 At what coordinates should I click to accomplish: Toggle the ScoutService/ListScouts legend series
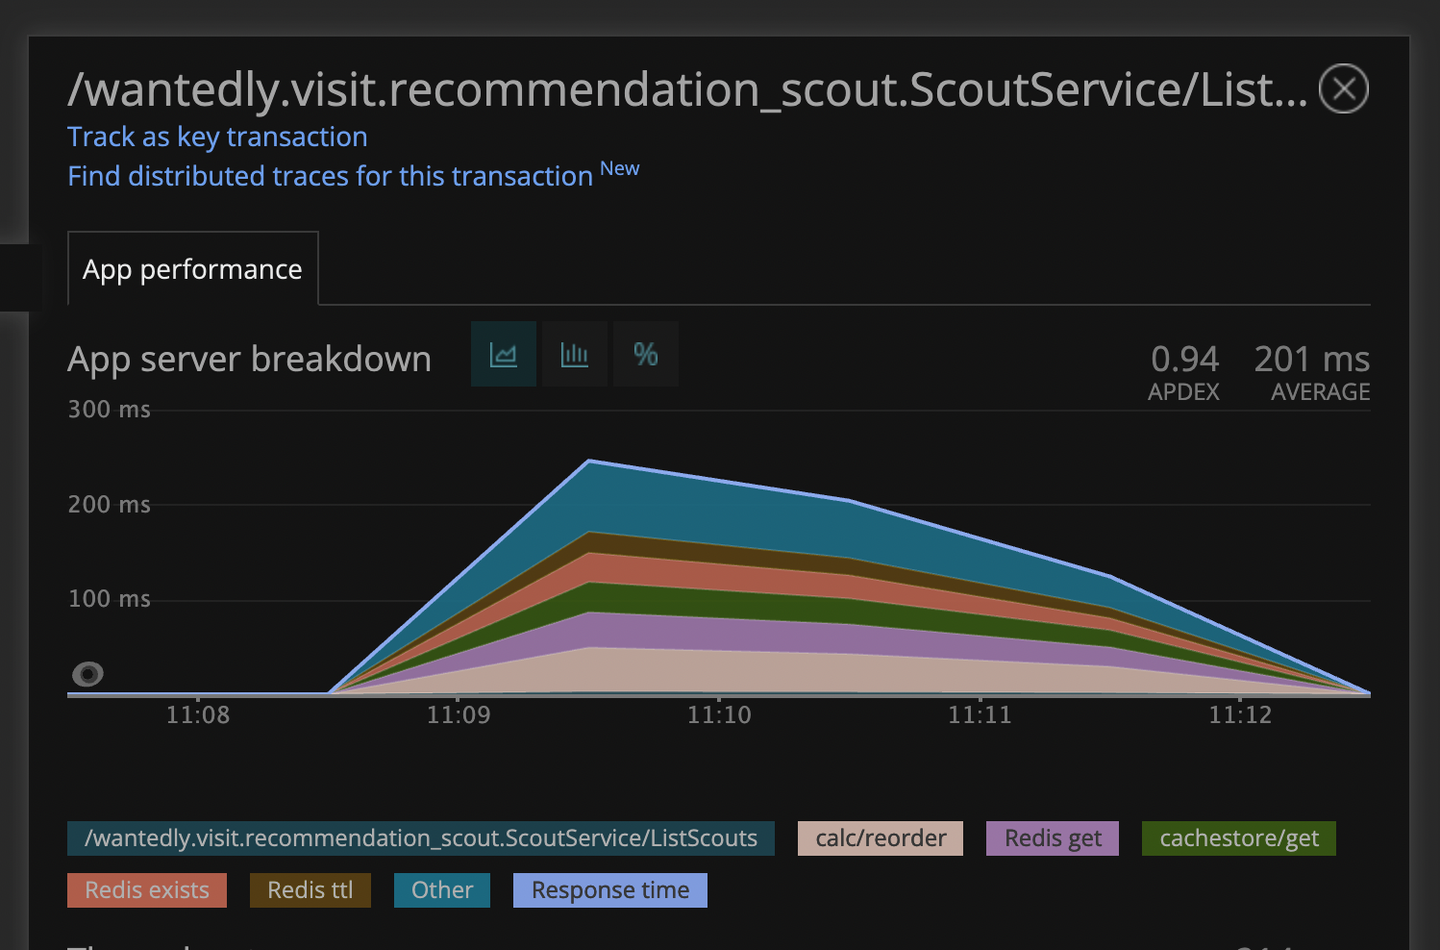tap(421, 838)
